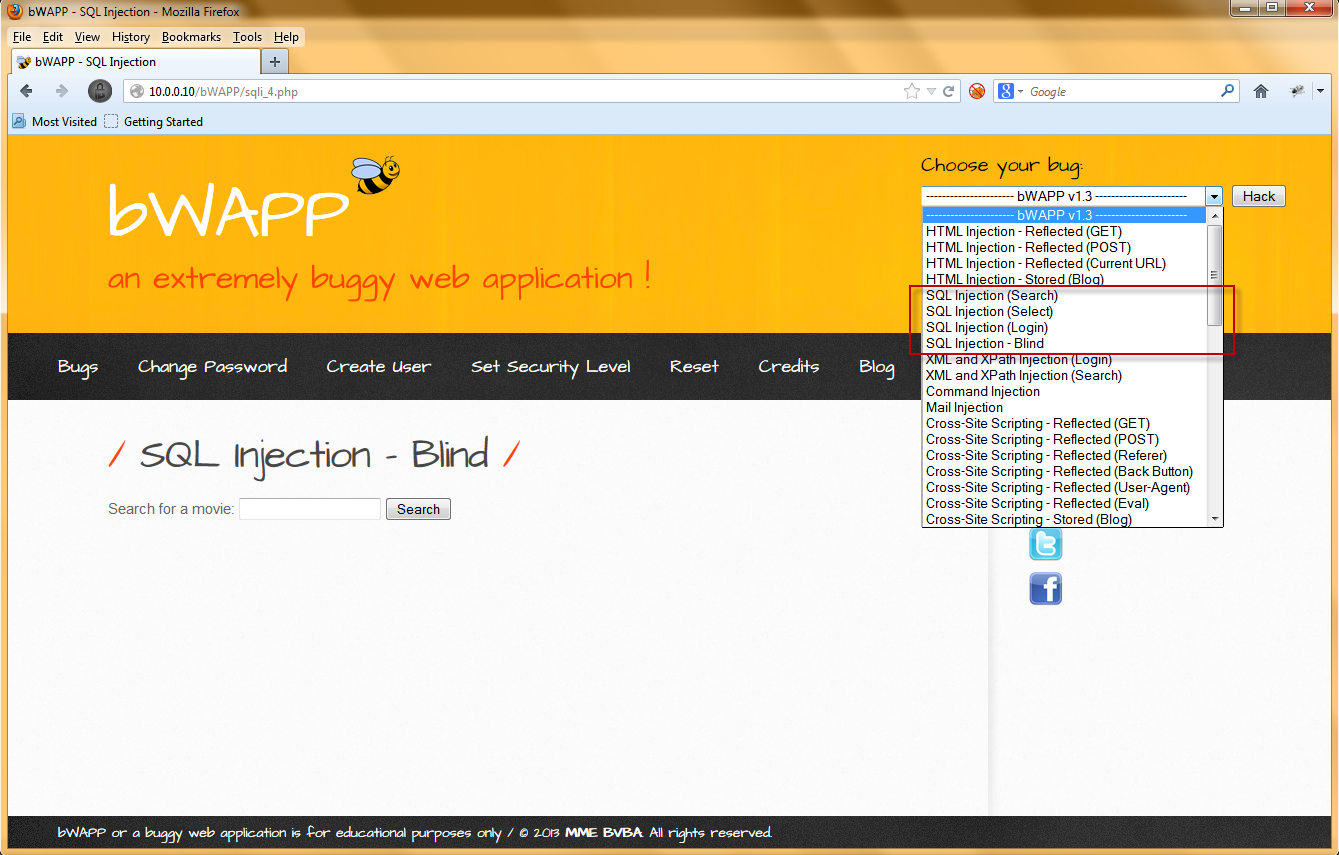The image size is (1339, 855).
Task: Open the Bookmarks menu
Action: point(191,37)
